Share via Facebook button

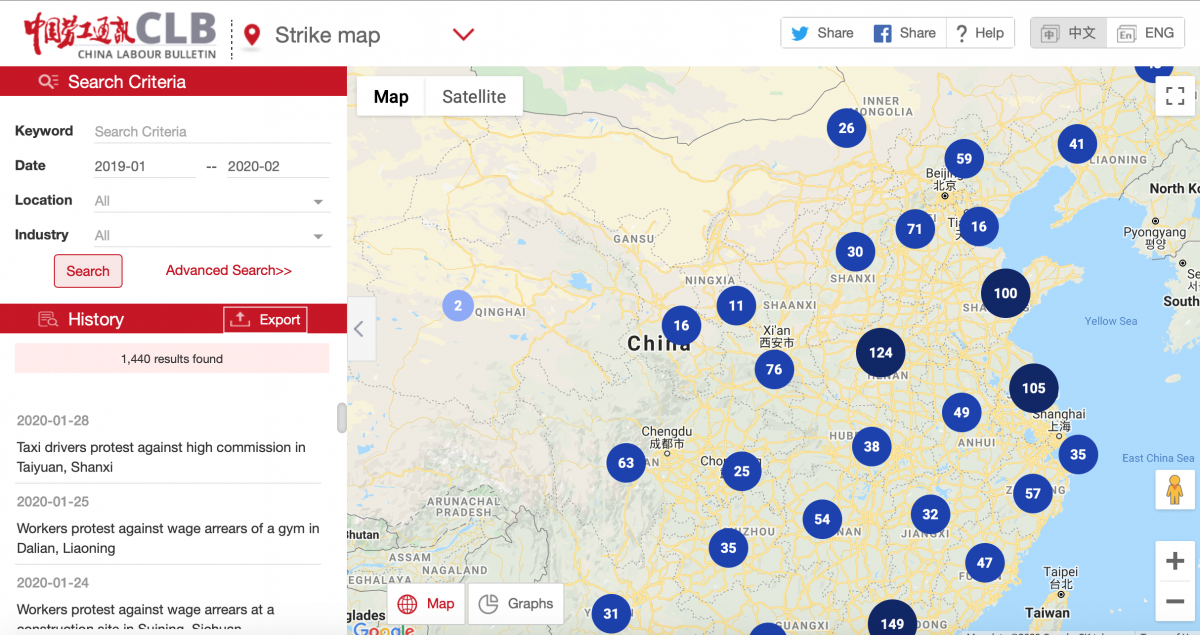coord(904,33)
